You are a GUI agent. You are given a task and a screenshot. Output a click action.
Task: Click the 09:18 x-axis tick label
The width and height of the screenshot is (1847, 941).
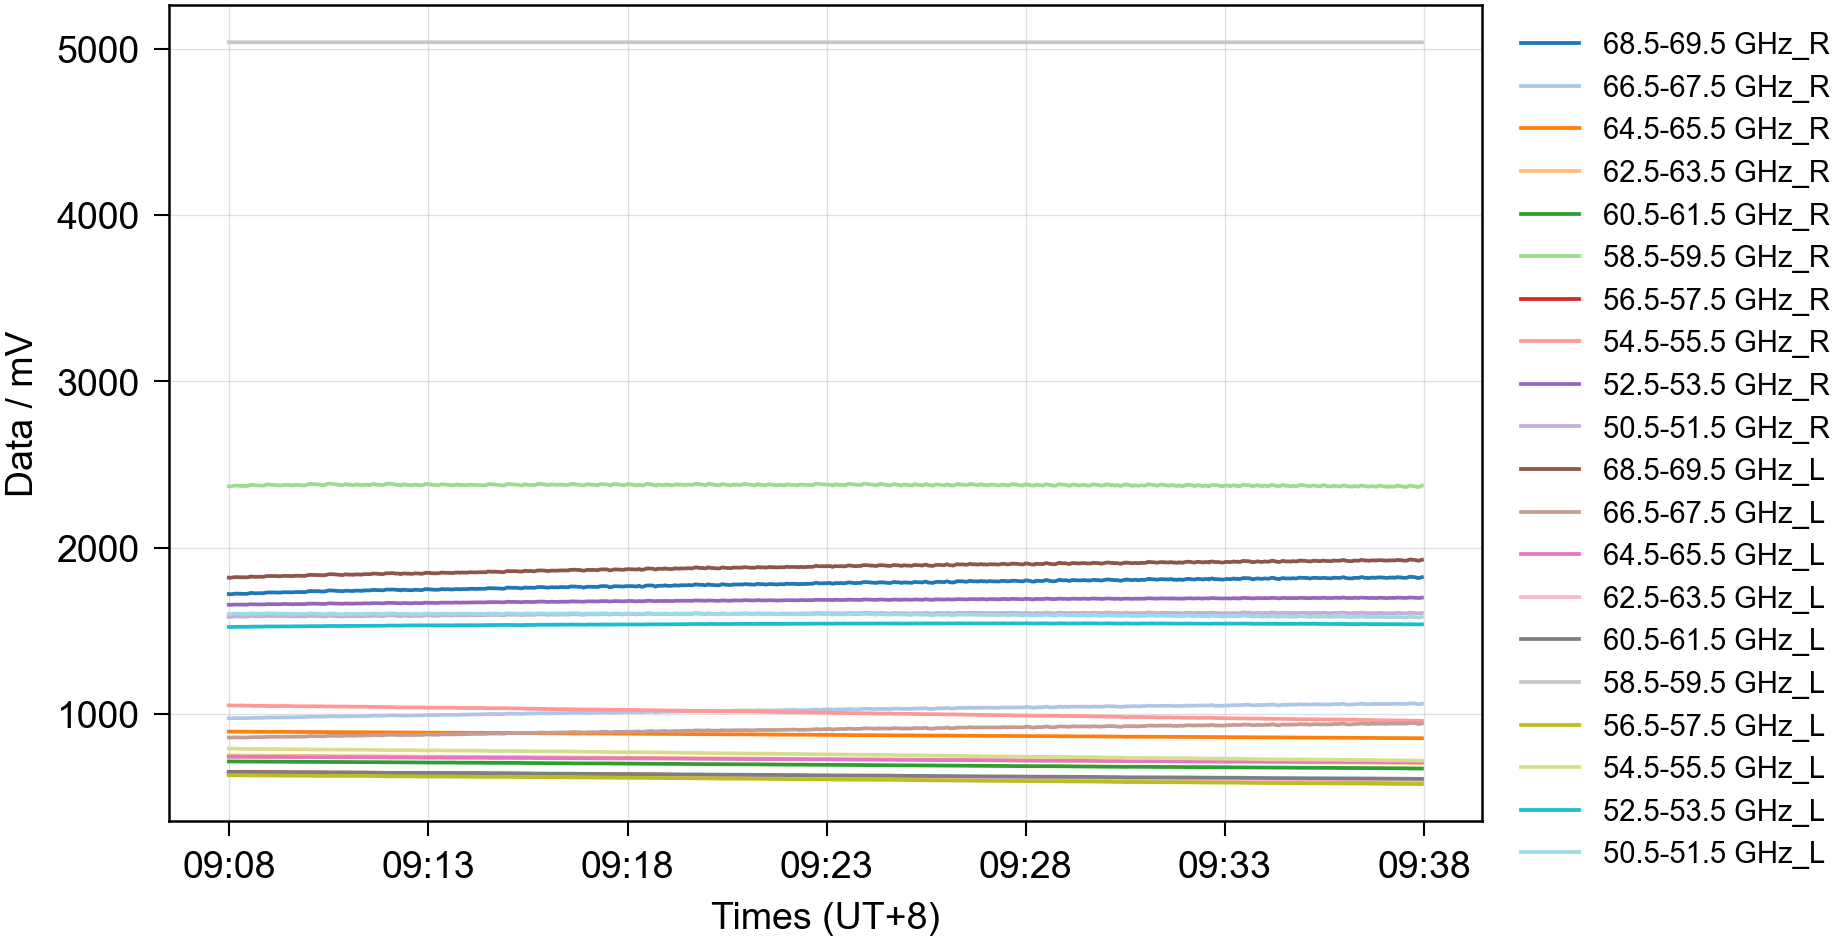pos(627,865)
